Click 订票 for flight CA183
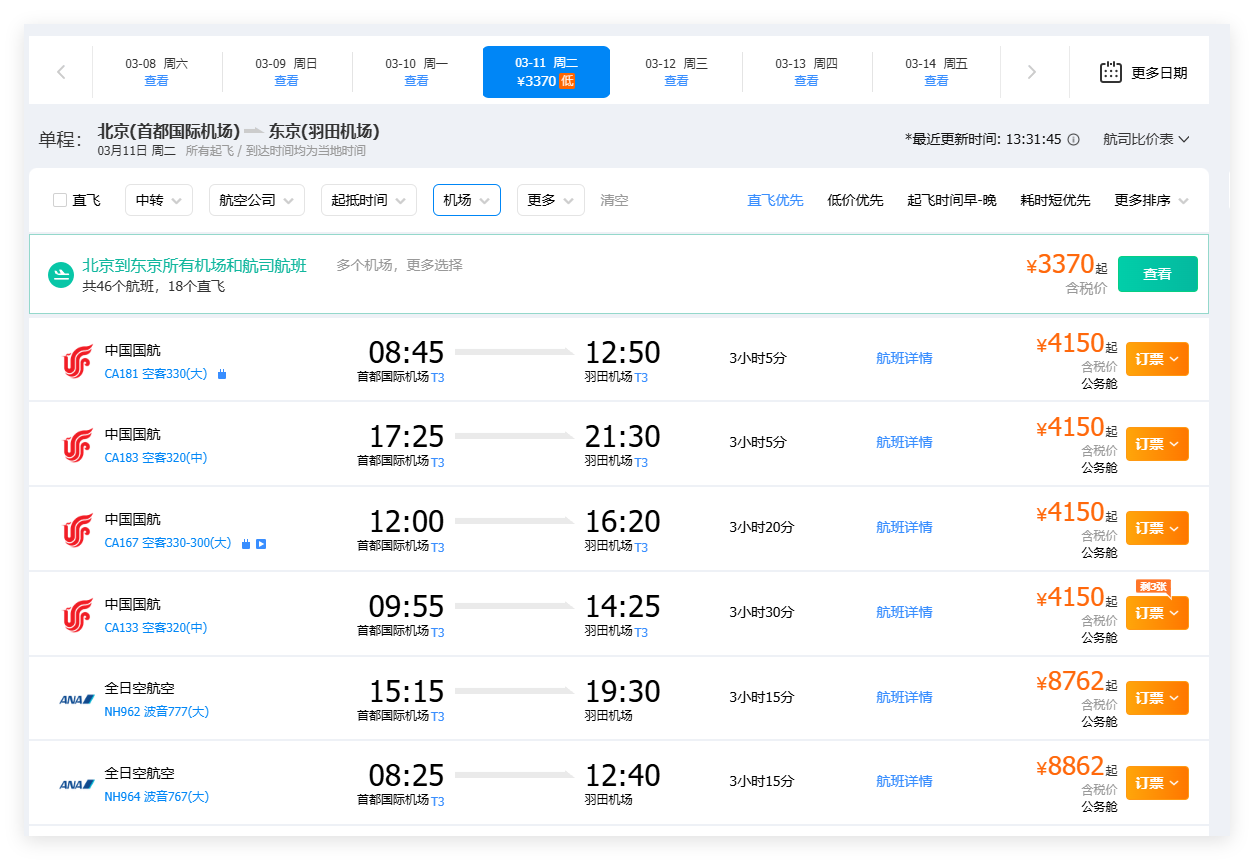This screenshot has width=1254, height=860. [x=1157, y=444]
